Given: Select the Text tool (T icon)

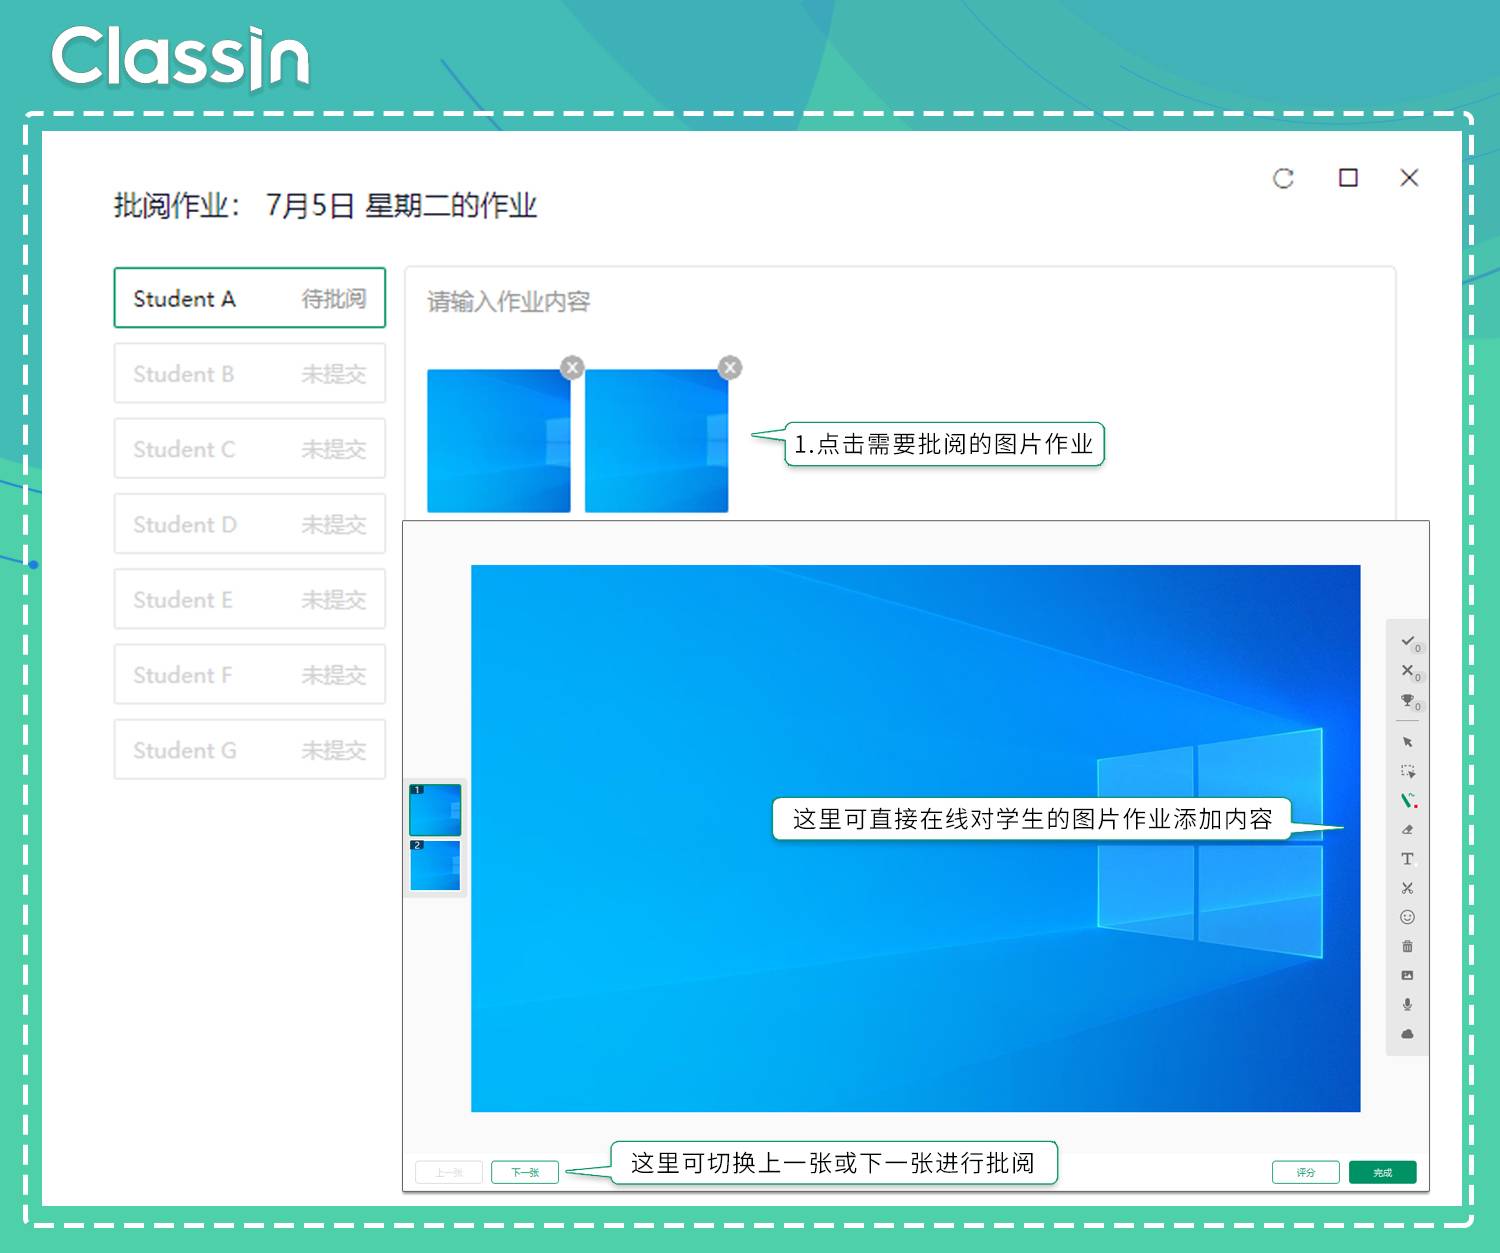Looking at the screenshot, I should coord(1407,859).
